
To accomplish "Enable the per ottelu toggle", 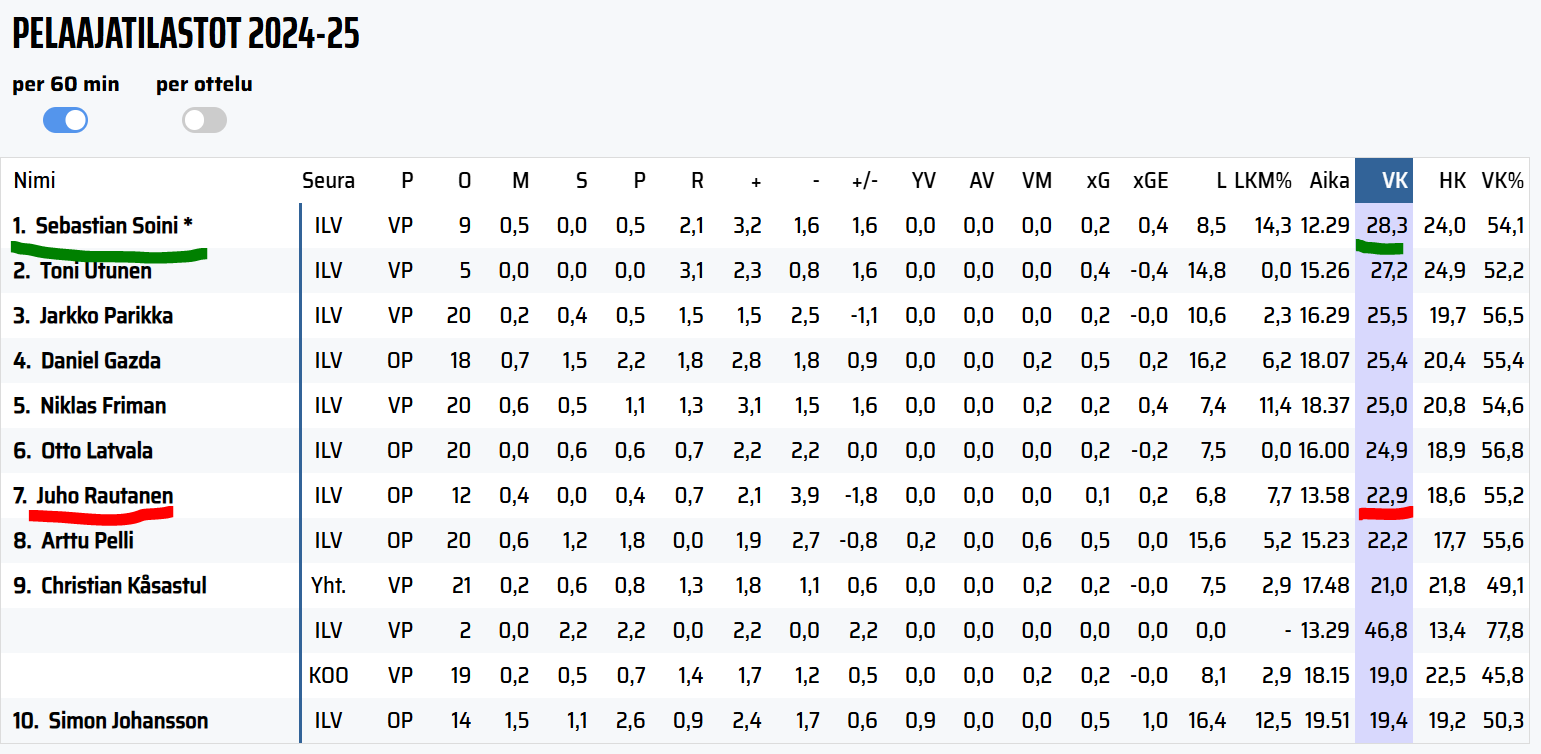I will (204, 121).
